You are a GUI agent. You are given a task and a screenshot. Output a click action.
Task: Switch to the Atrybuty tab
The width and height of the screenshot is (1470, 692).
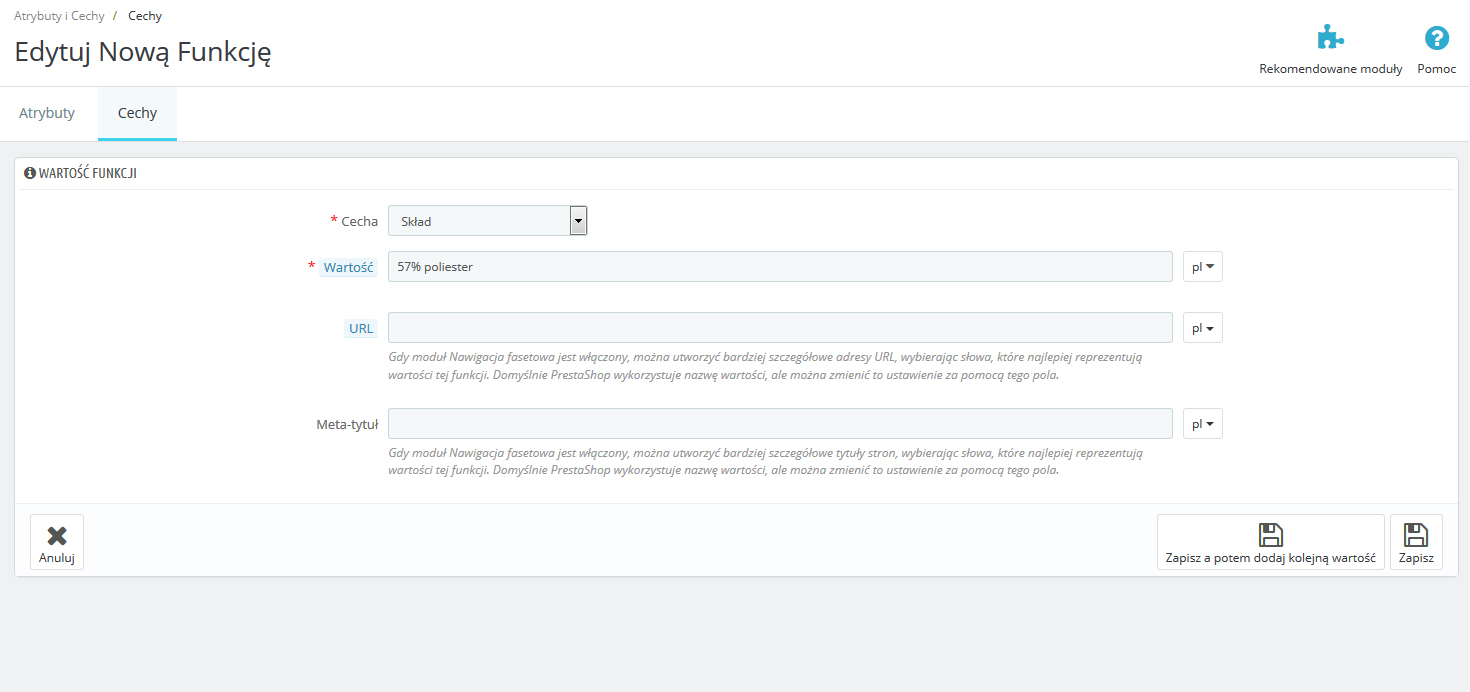point(47,113)
